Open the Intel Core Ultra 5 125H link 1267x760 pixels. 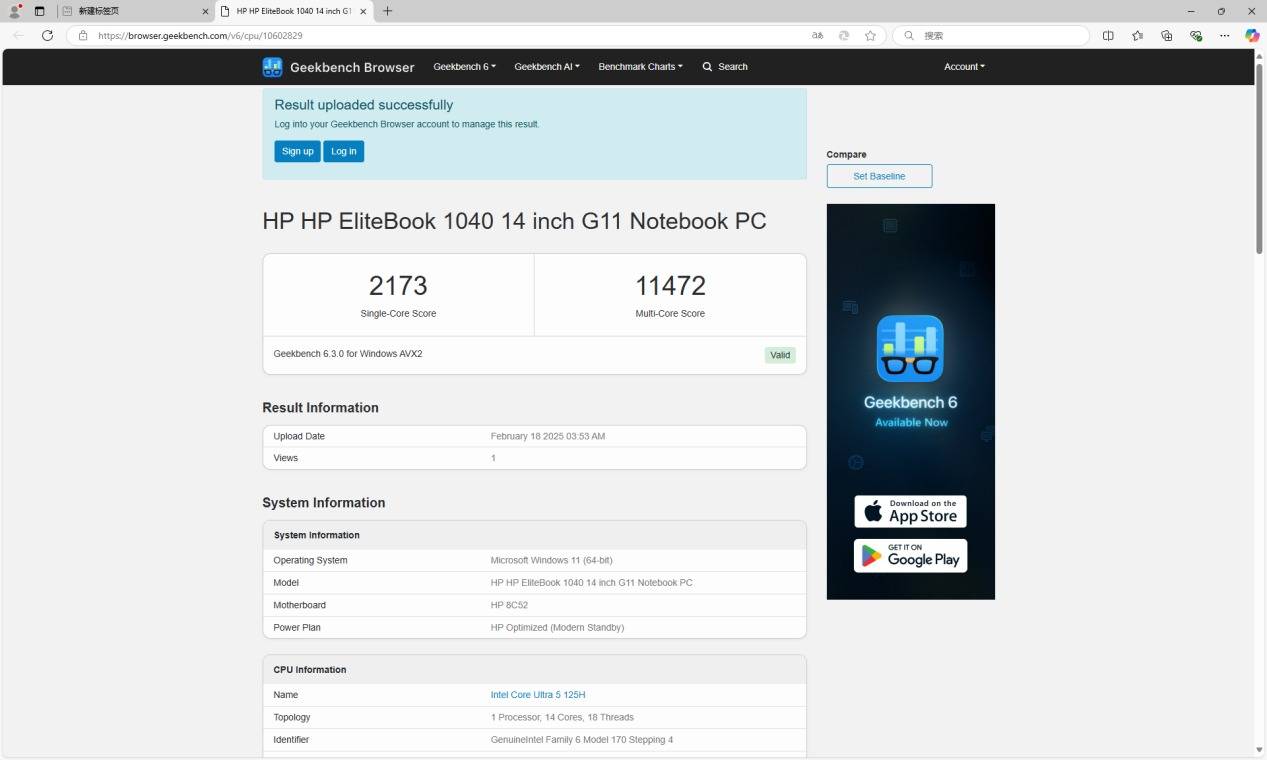coord(538,695)
